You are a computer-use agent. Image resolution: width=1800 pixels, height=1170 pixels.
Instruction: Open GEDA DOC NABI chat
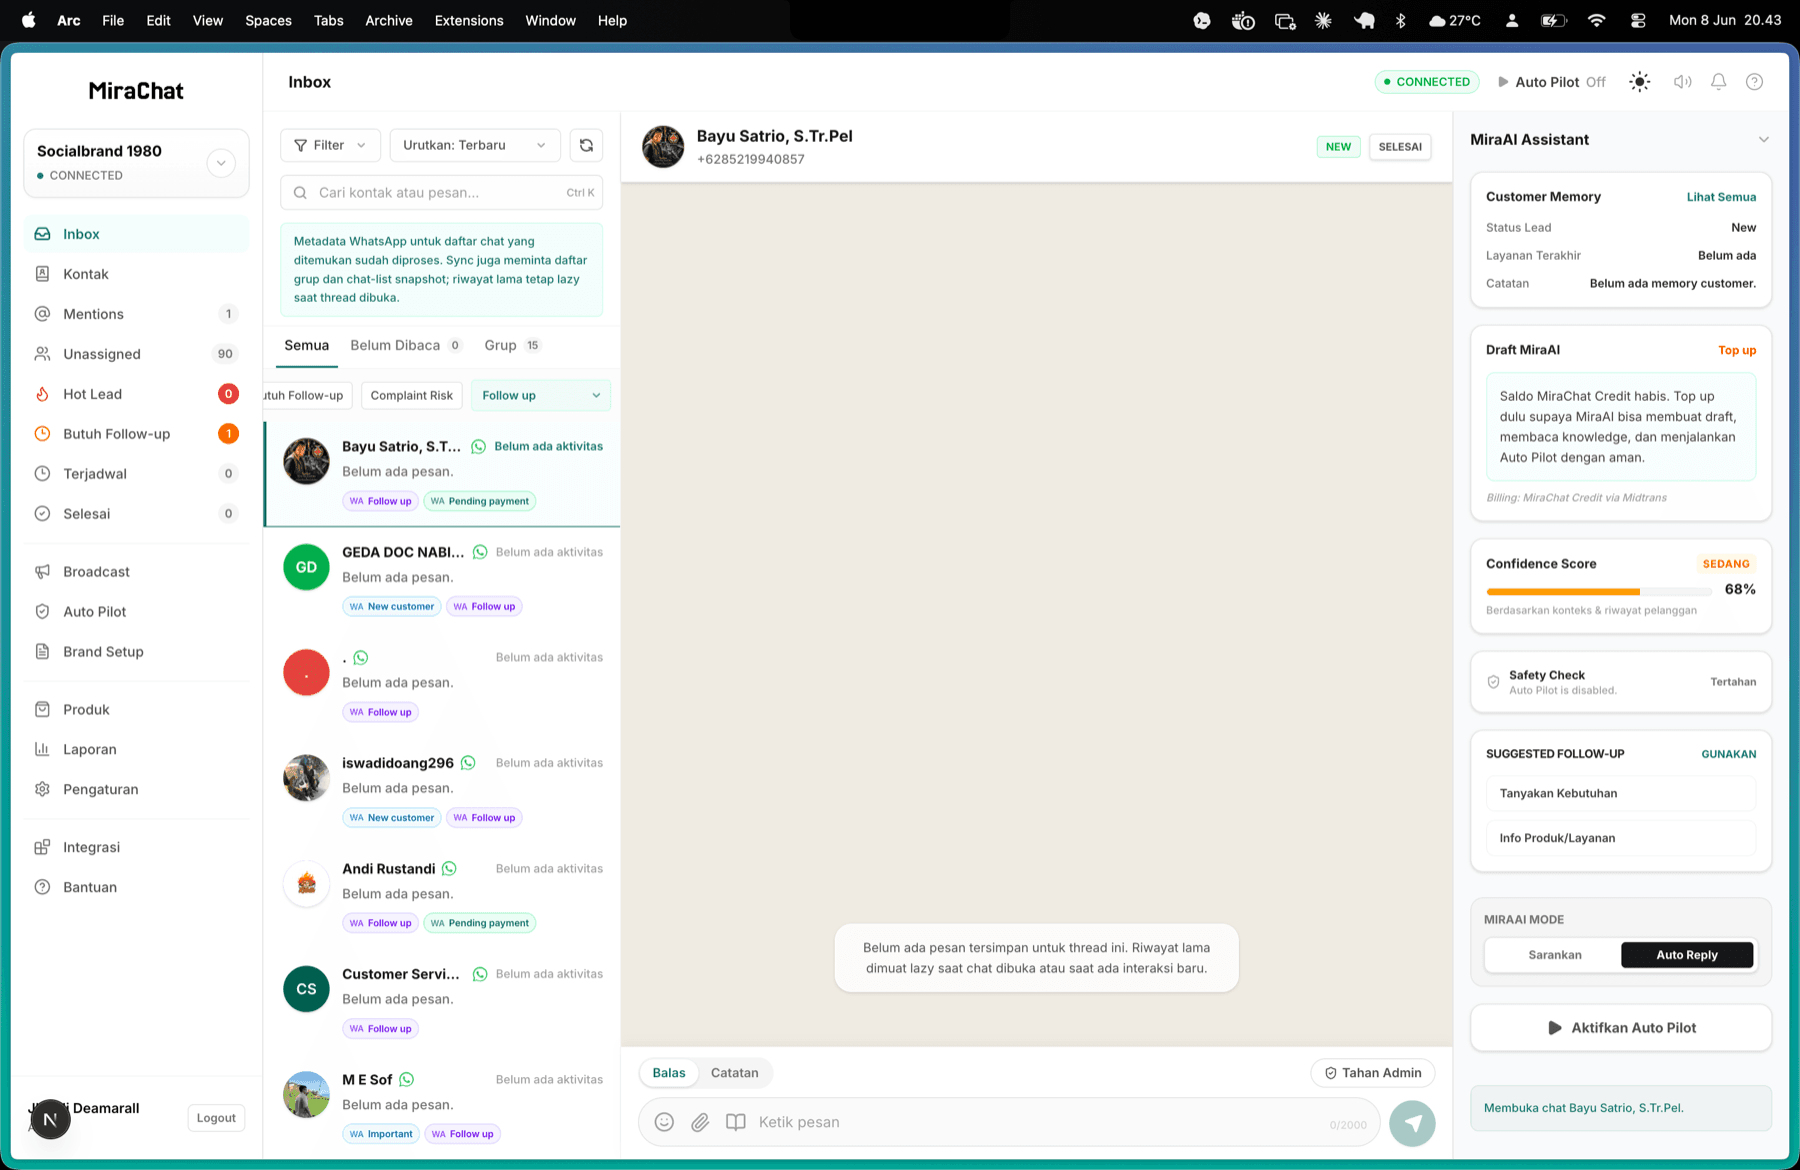tap(442, 579)
